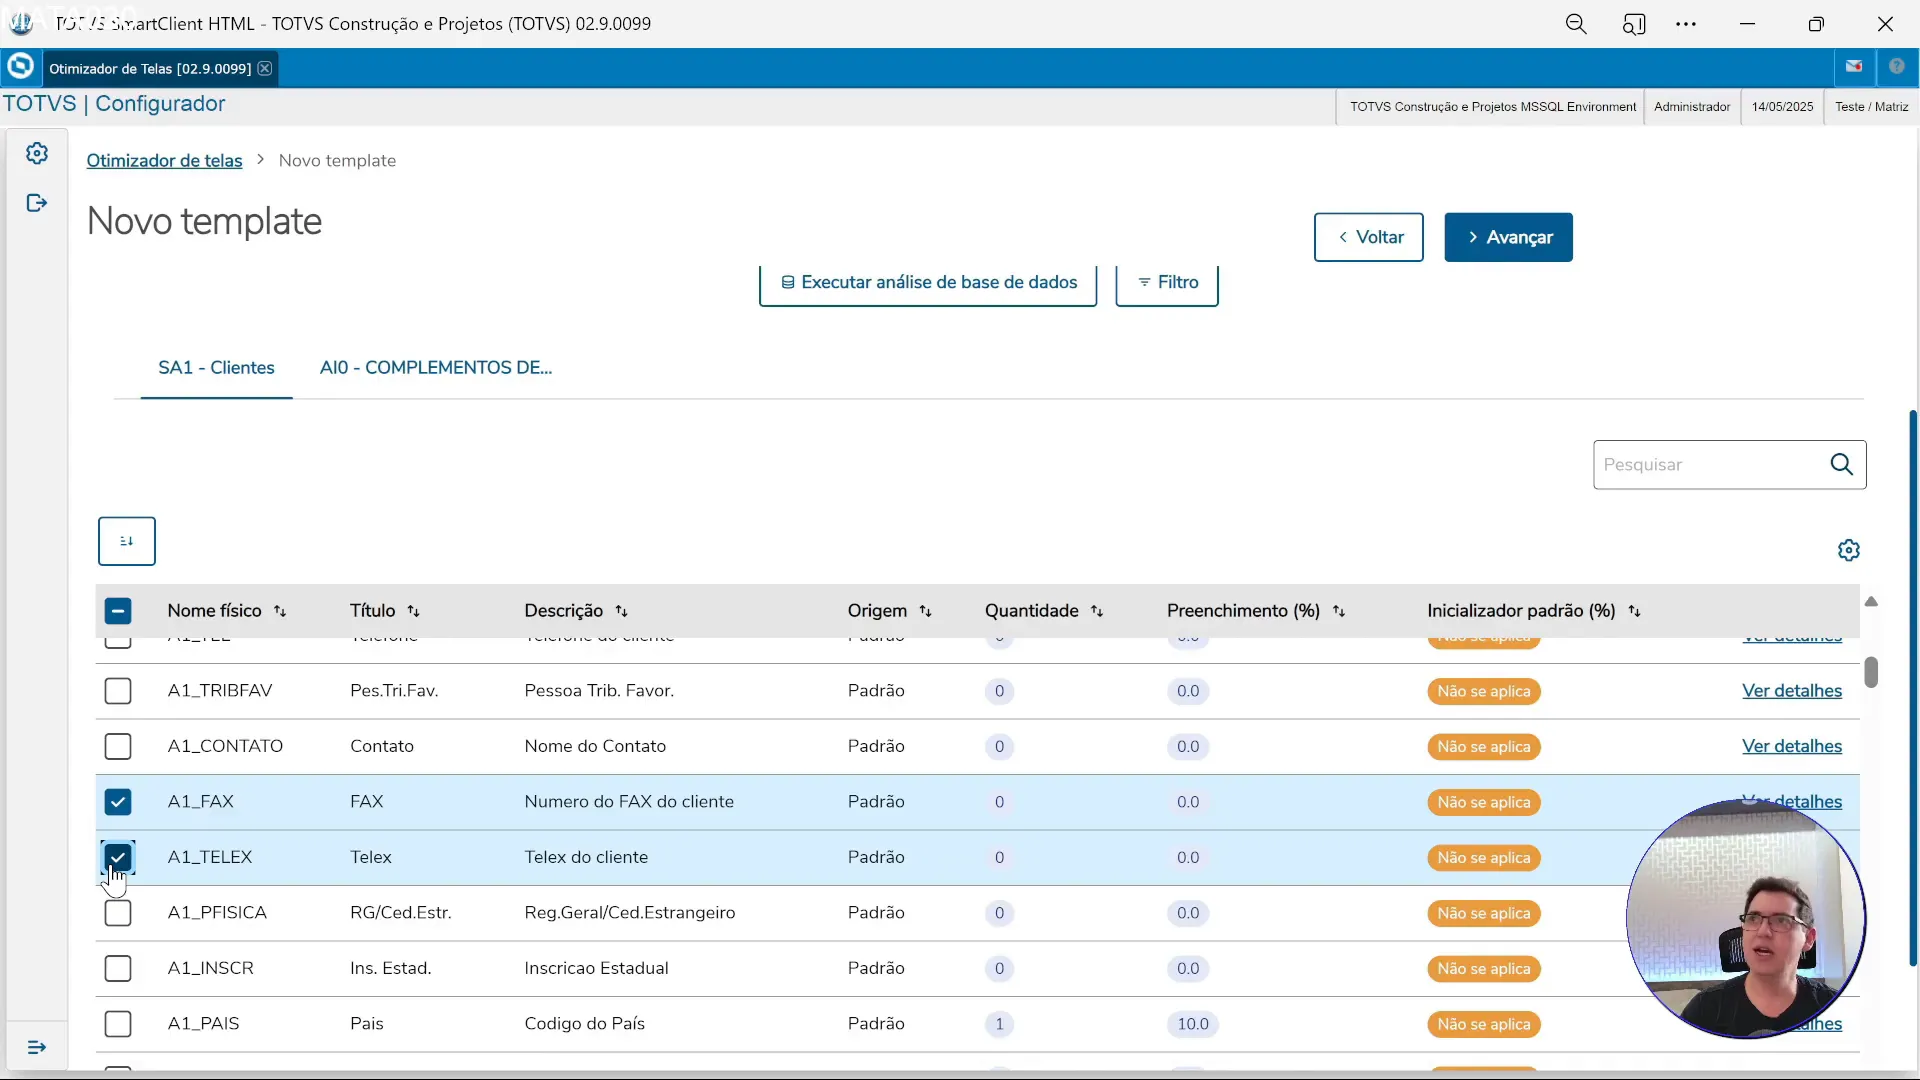This screenshot has height=1080, width=1920.
Task: Click the zoom out magnifier in title bar
Action: click(1576, 24)
